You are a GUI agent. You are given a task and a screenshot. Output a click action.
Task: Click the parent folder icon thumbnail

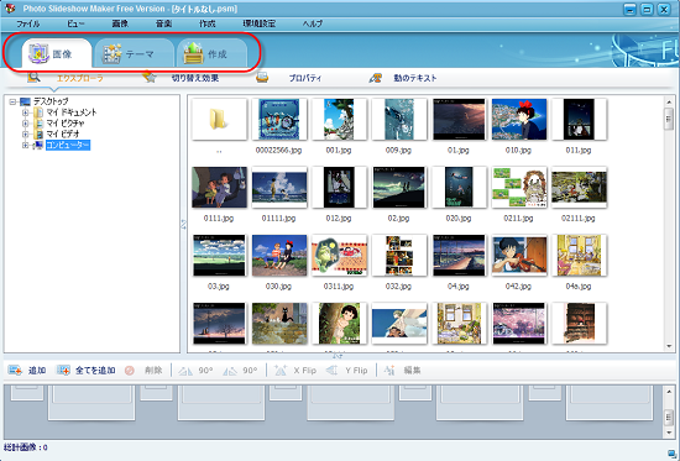pyautogui.click(x=219, y=119)
